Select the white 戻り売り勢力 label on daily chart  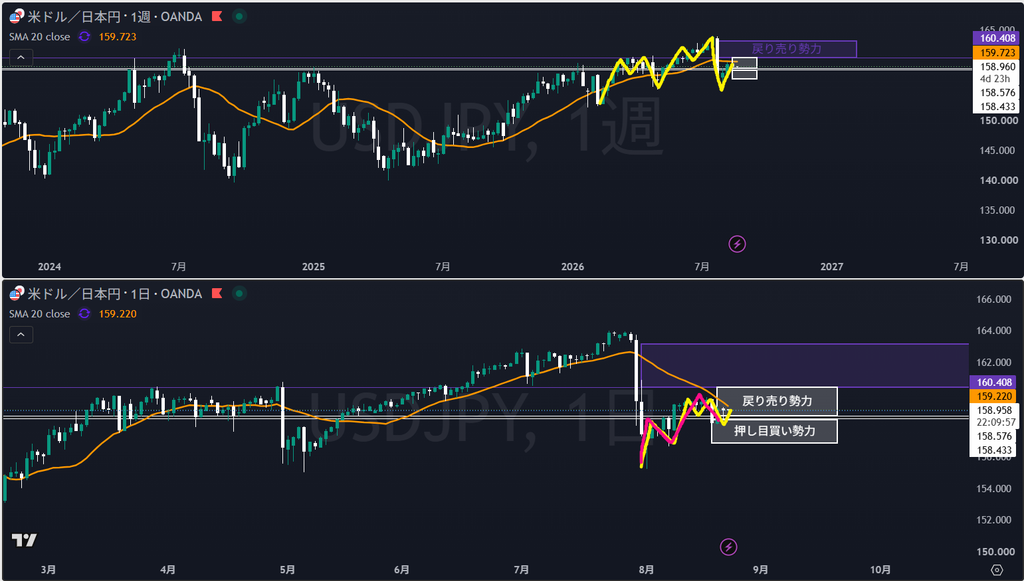pyautogui.click(x=777, y=401)
